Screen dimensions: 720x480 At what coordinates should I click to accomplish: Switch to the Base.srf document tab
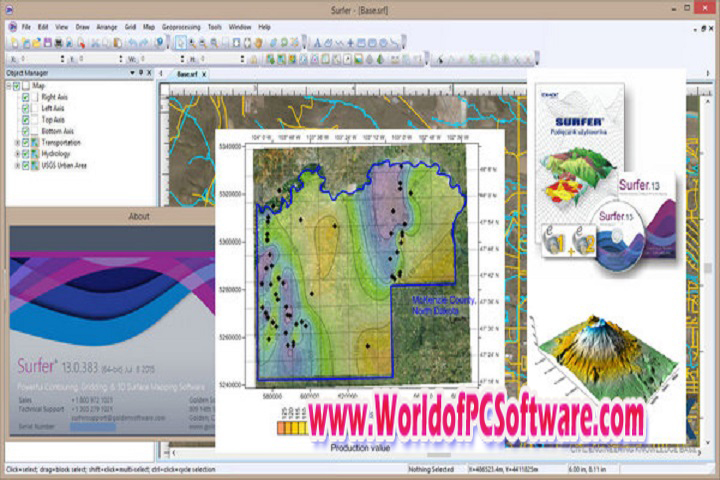pos(186,73)
